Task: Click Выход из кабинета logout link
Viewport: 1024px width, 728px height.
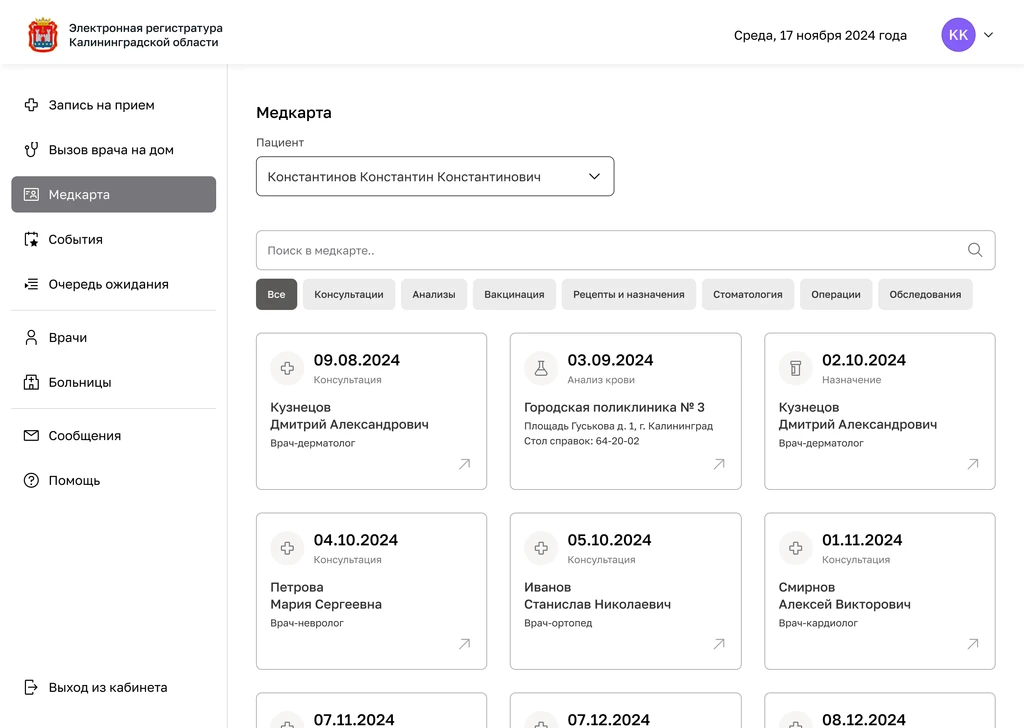Action: 107,687
